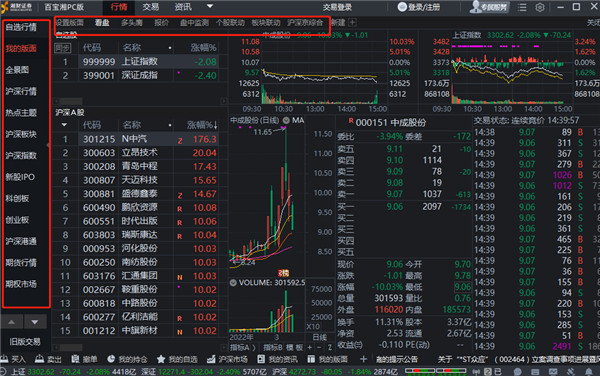Expand the dropdown arrow next to 资讯
The image size is (600, 376).
[x=210, y=6]
